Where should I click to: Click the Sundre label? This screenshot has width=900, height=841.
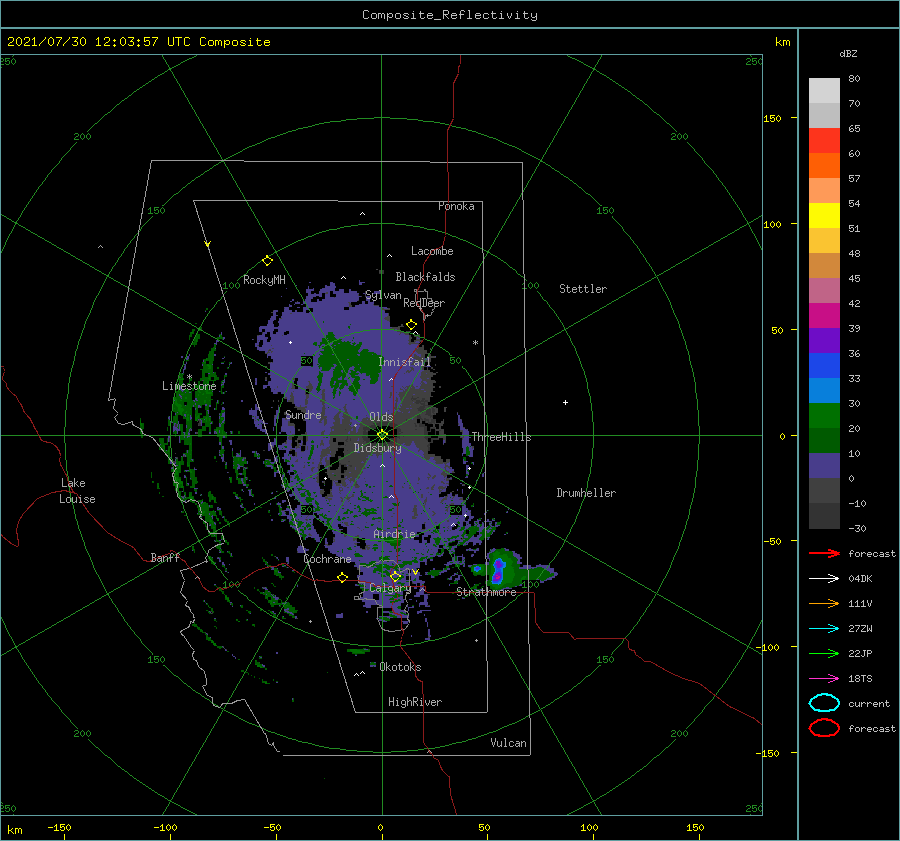(x=303, y=414)
